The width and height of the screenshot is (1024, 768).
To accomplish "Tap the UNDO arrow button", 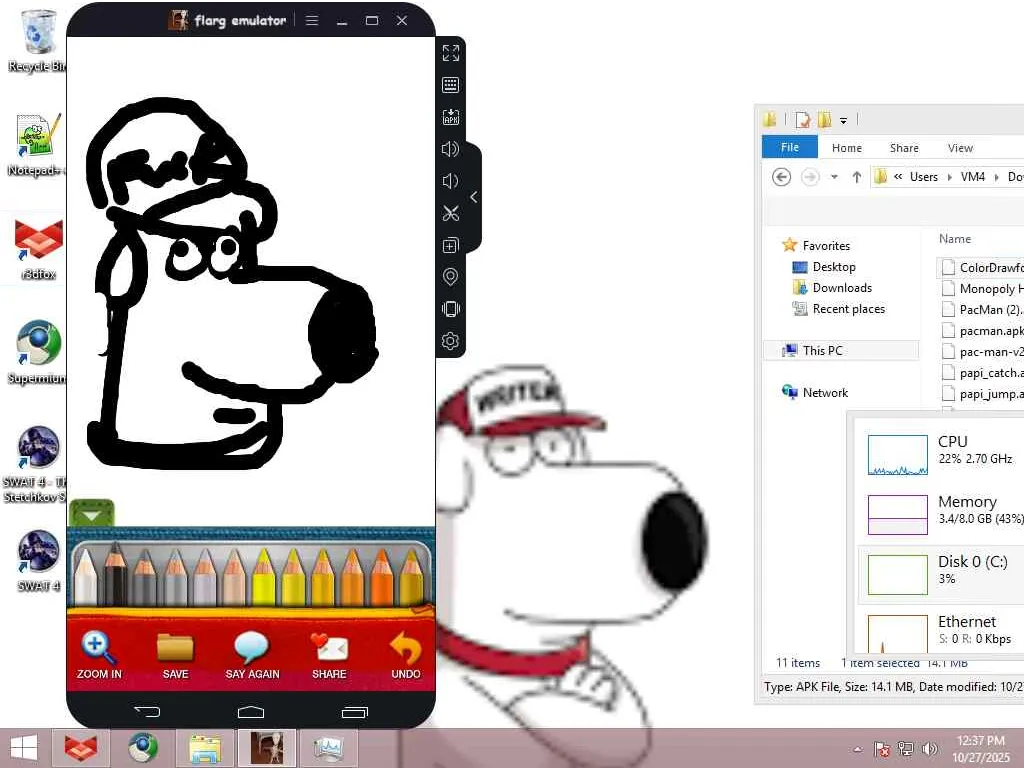I will pyautogui.click(x=406, y=656).
